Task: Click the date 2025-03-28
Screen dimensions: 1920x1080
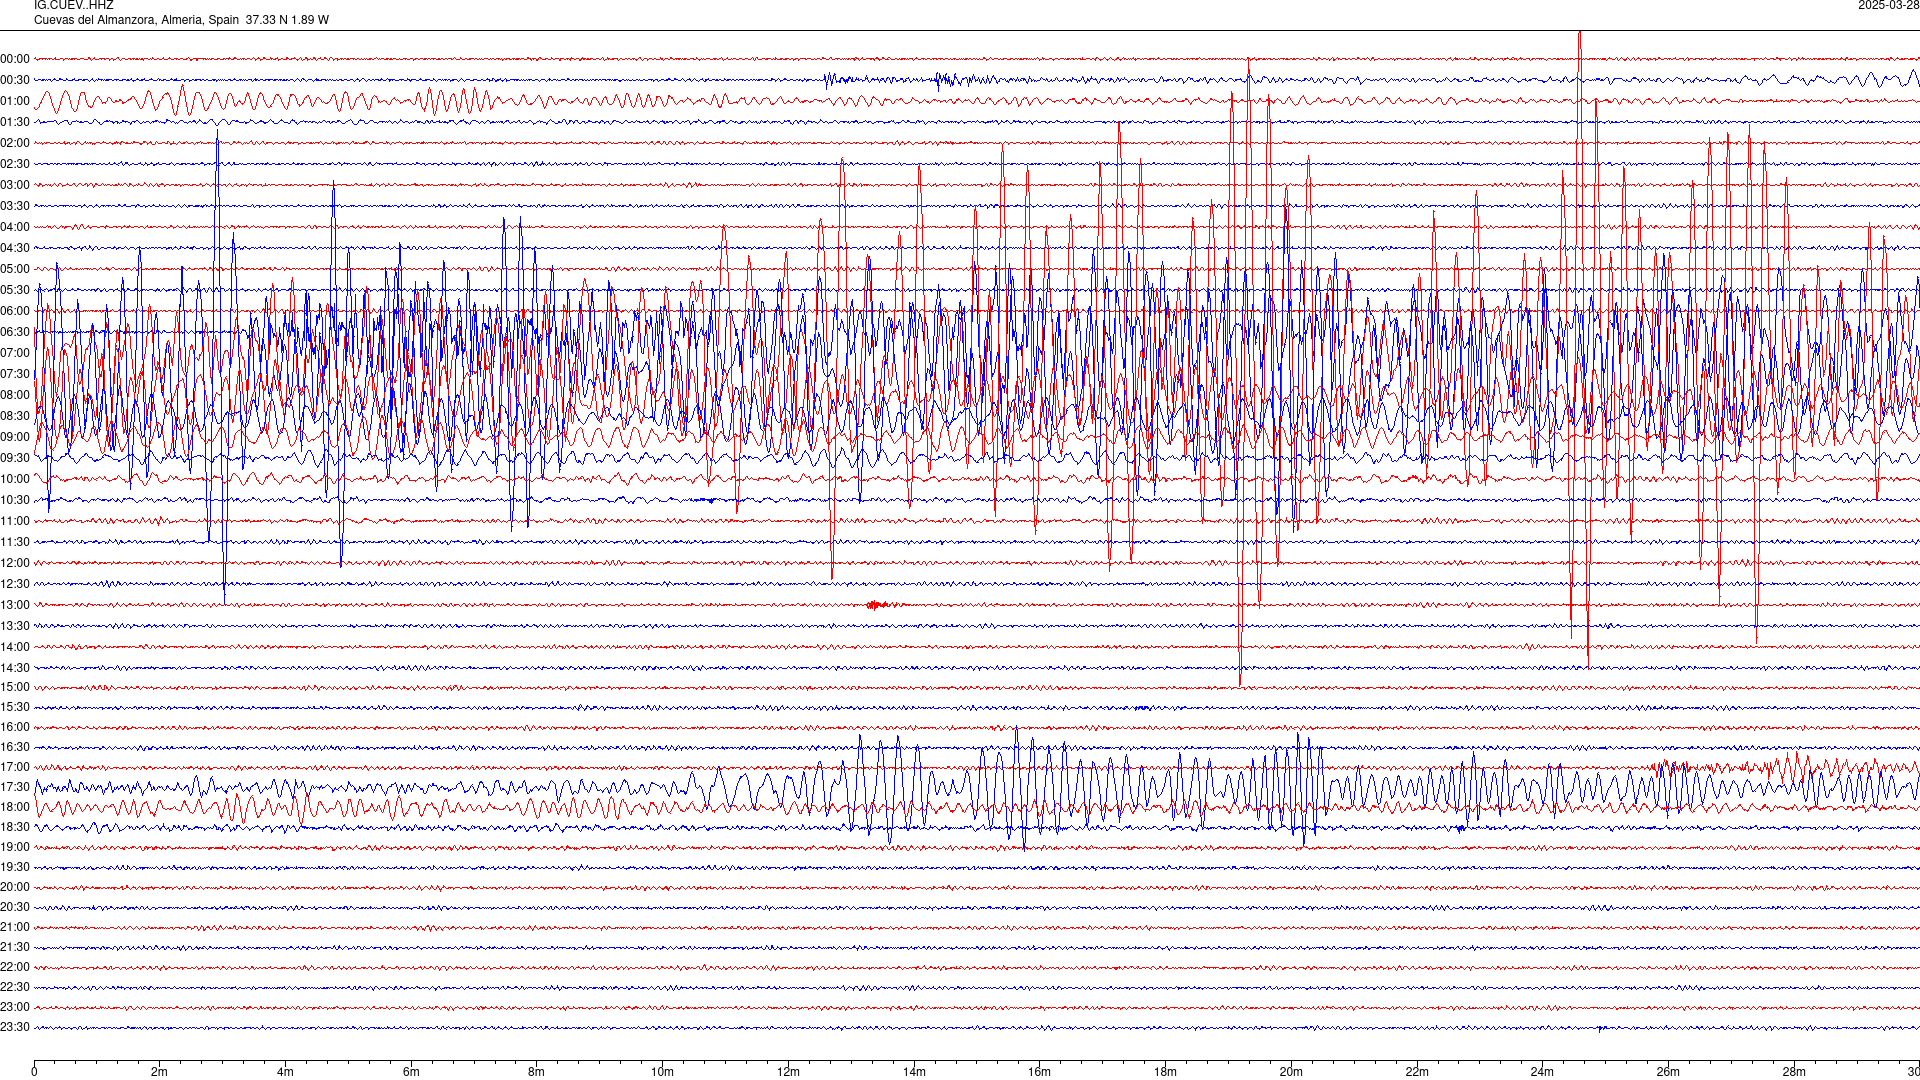Action: pos(1888,6)
